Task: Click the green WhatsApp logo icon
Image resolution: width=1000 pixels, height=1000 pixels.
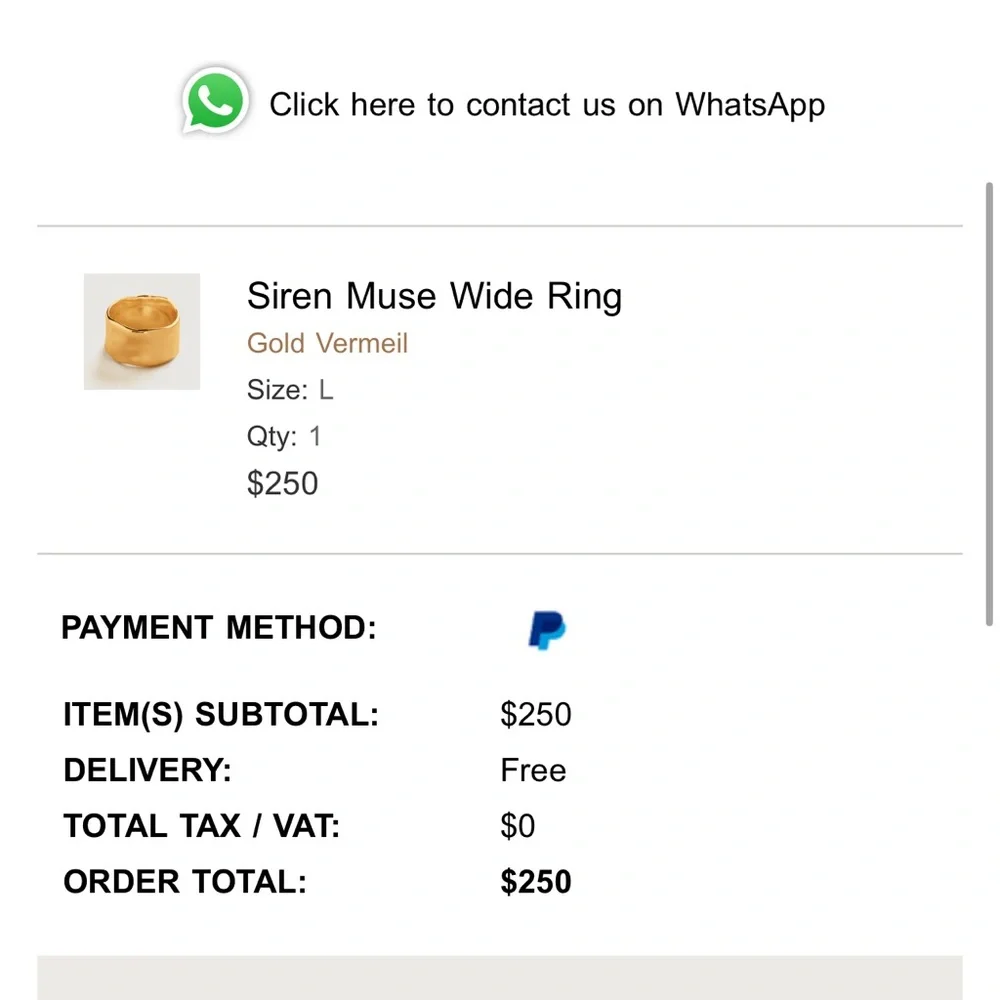Action: tap(214, 100)
